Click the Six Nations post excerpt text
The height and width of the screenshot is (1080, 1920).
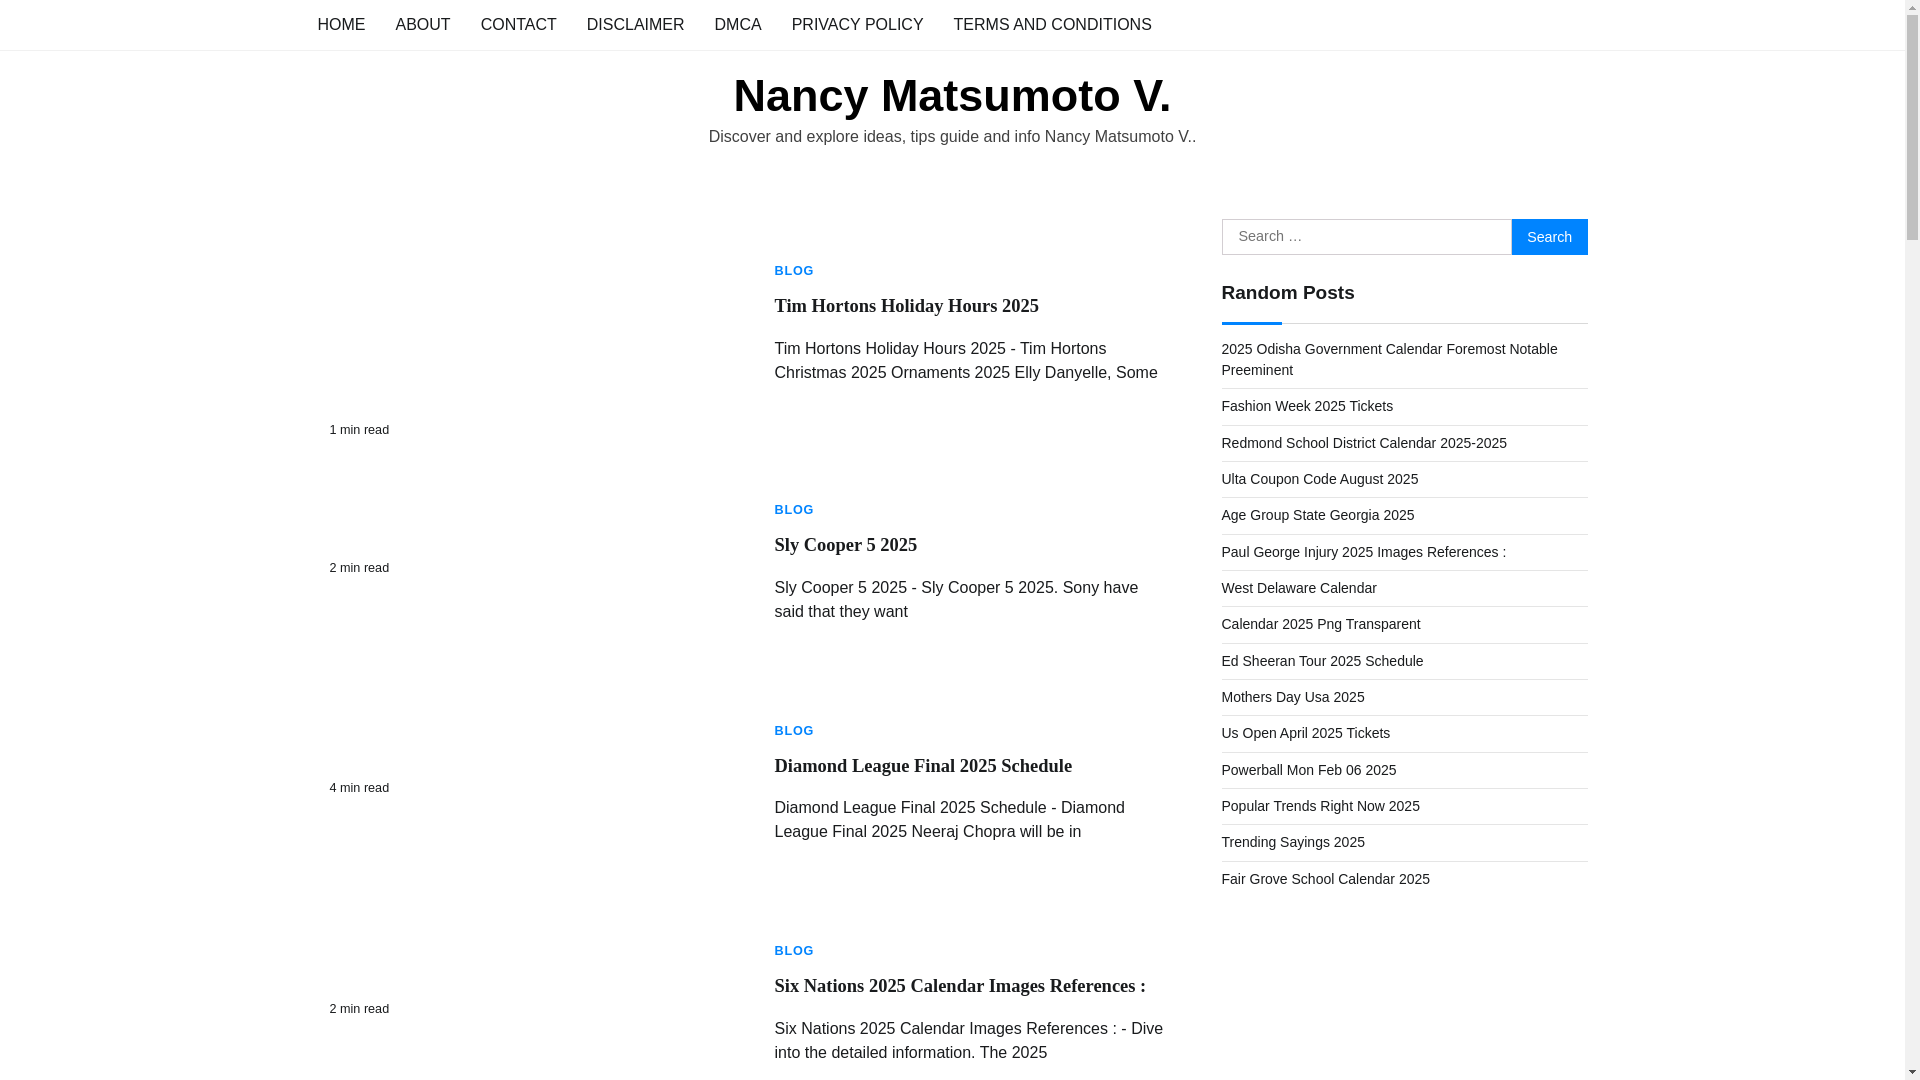coord(968,1041)
